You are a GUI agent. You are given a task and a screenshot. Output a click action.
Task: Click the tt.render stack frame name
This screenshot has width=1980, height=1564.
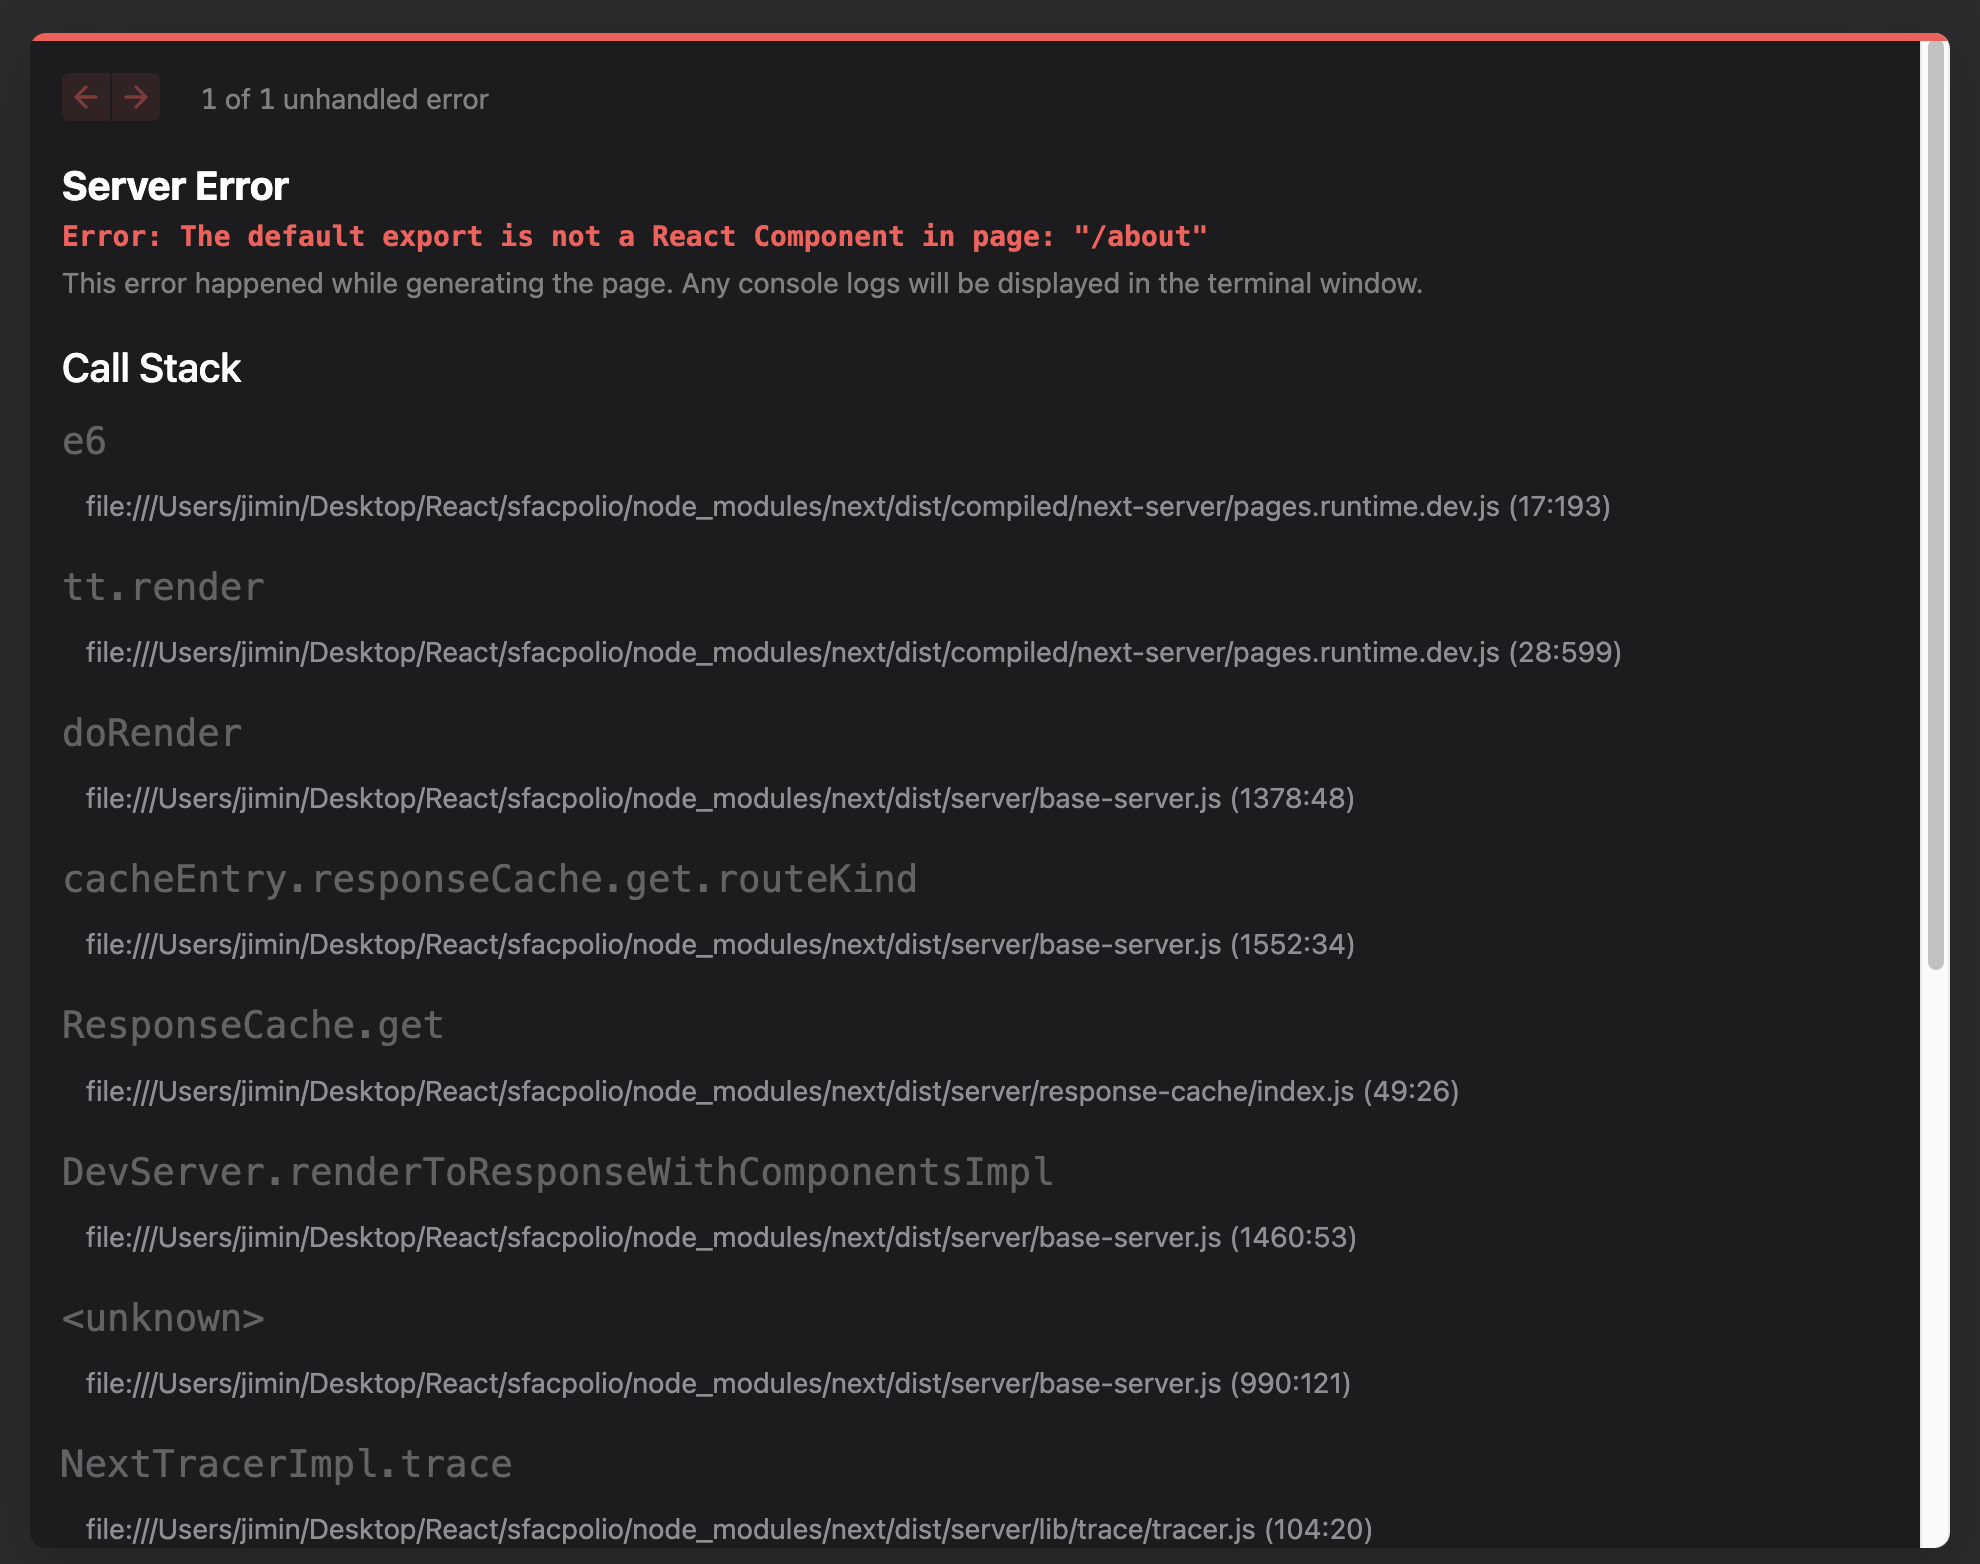pos(163,587)
